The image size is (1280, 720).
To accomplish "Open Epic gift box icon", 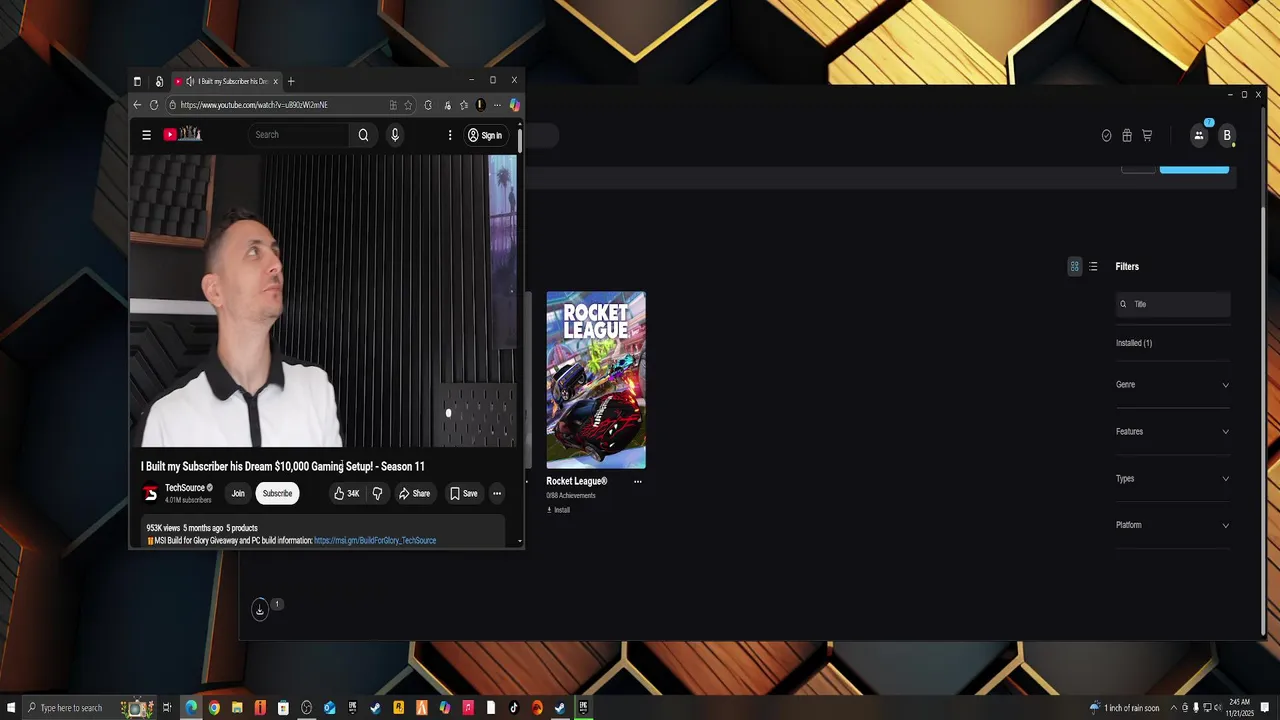I will tap(1127, 135).
